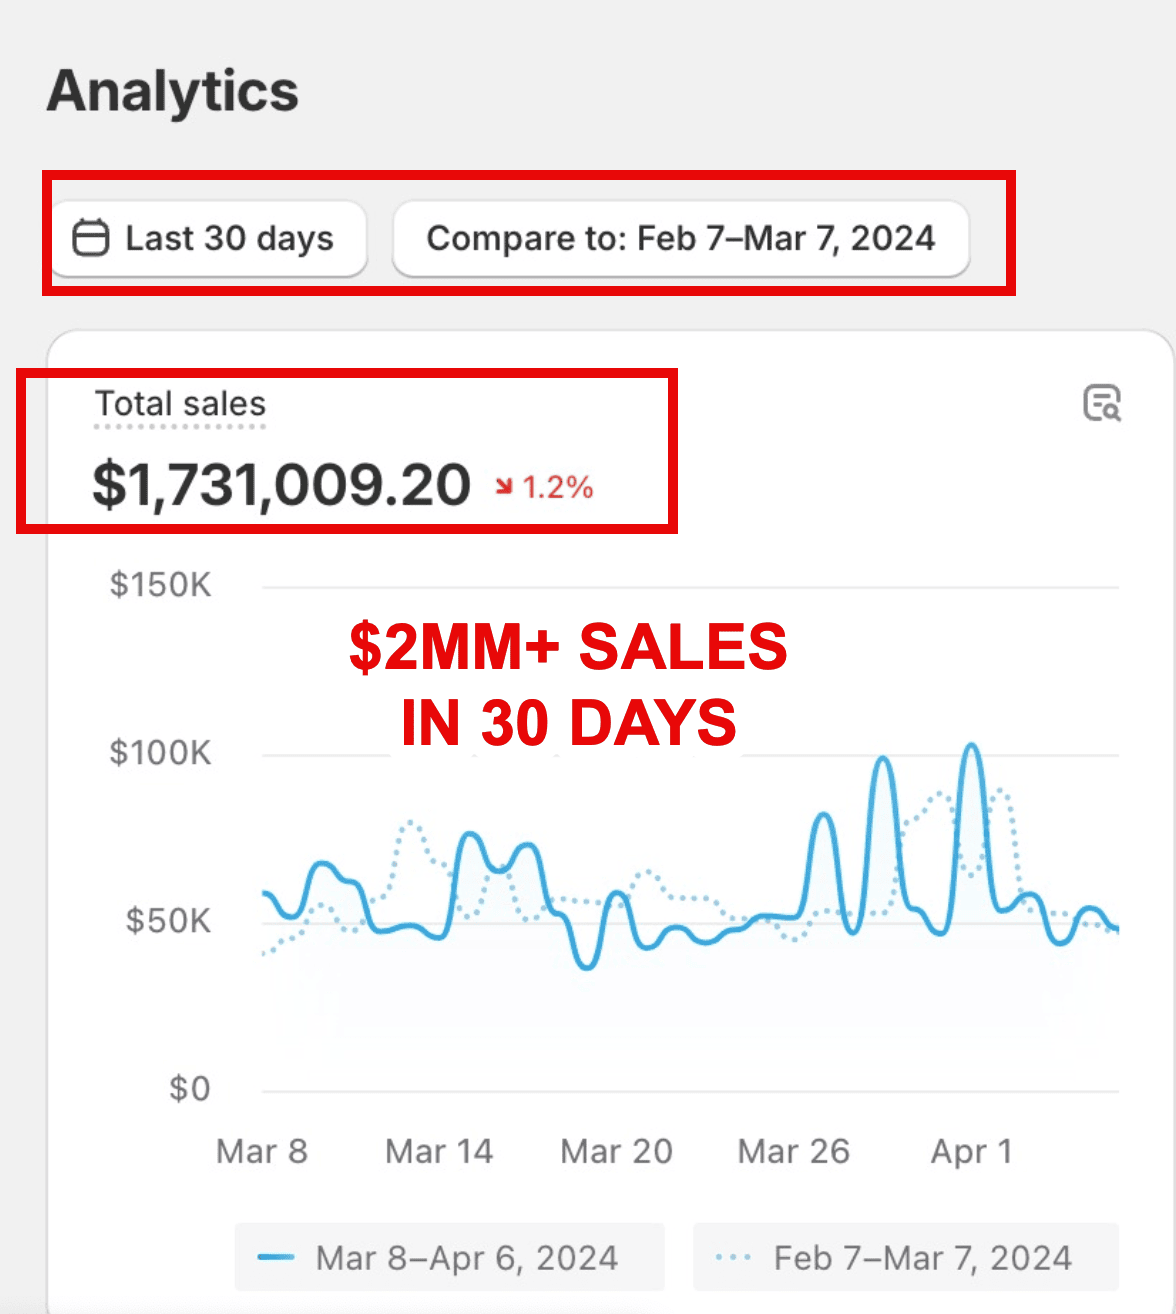Click the solid blue line legend swatch

click(276, 1257)
